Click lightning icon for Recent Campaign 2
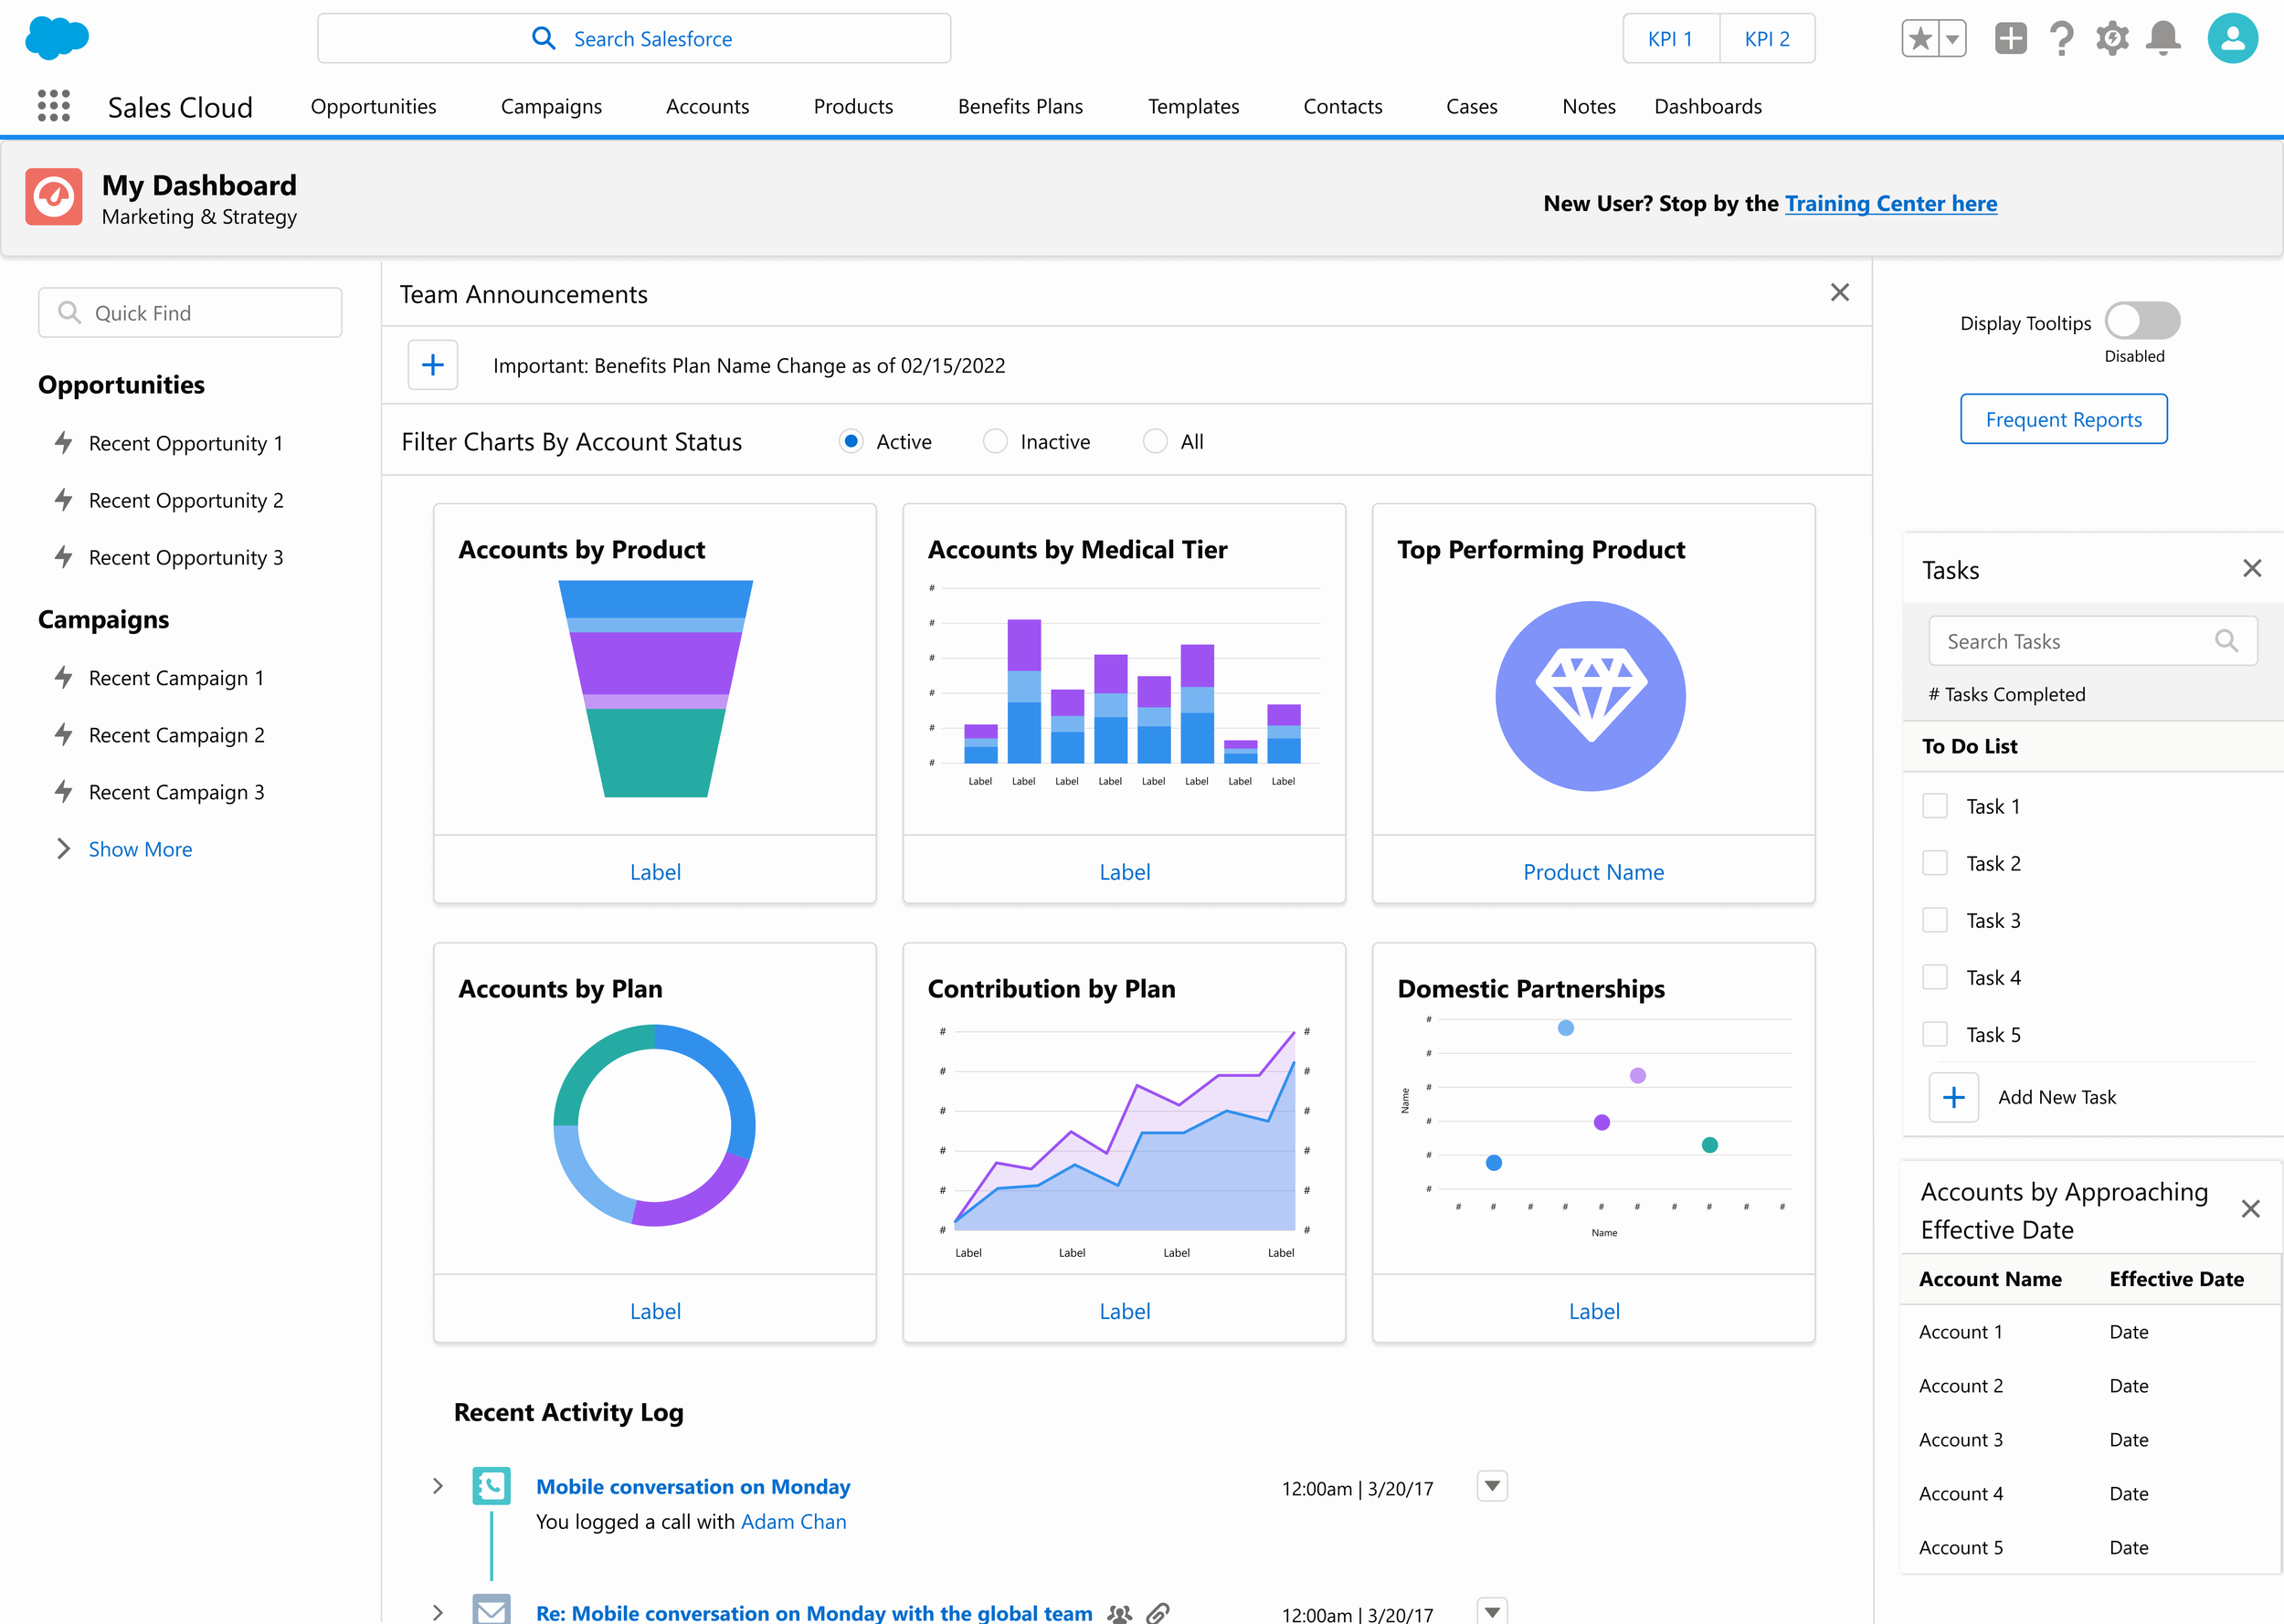Image resolution: width=2284 pixels, height=1624 pixels. 63,735
